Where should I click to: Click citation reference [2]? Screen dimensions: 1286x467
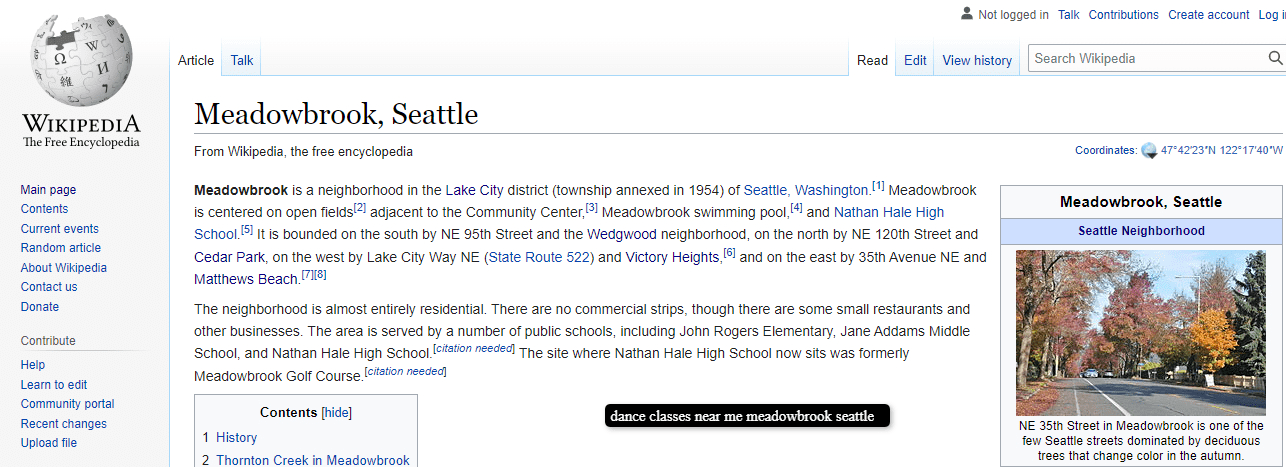coord(360,208)
